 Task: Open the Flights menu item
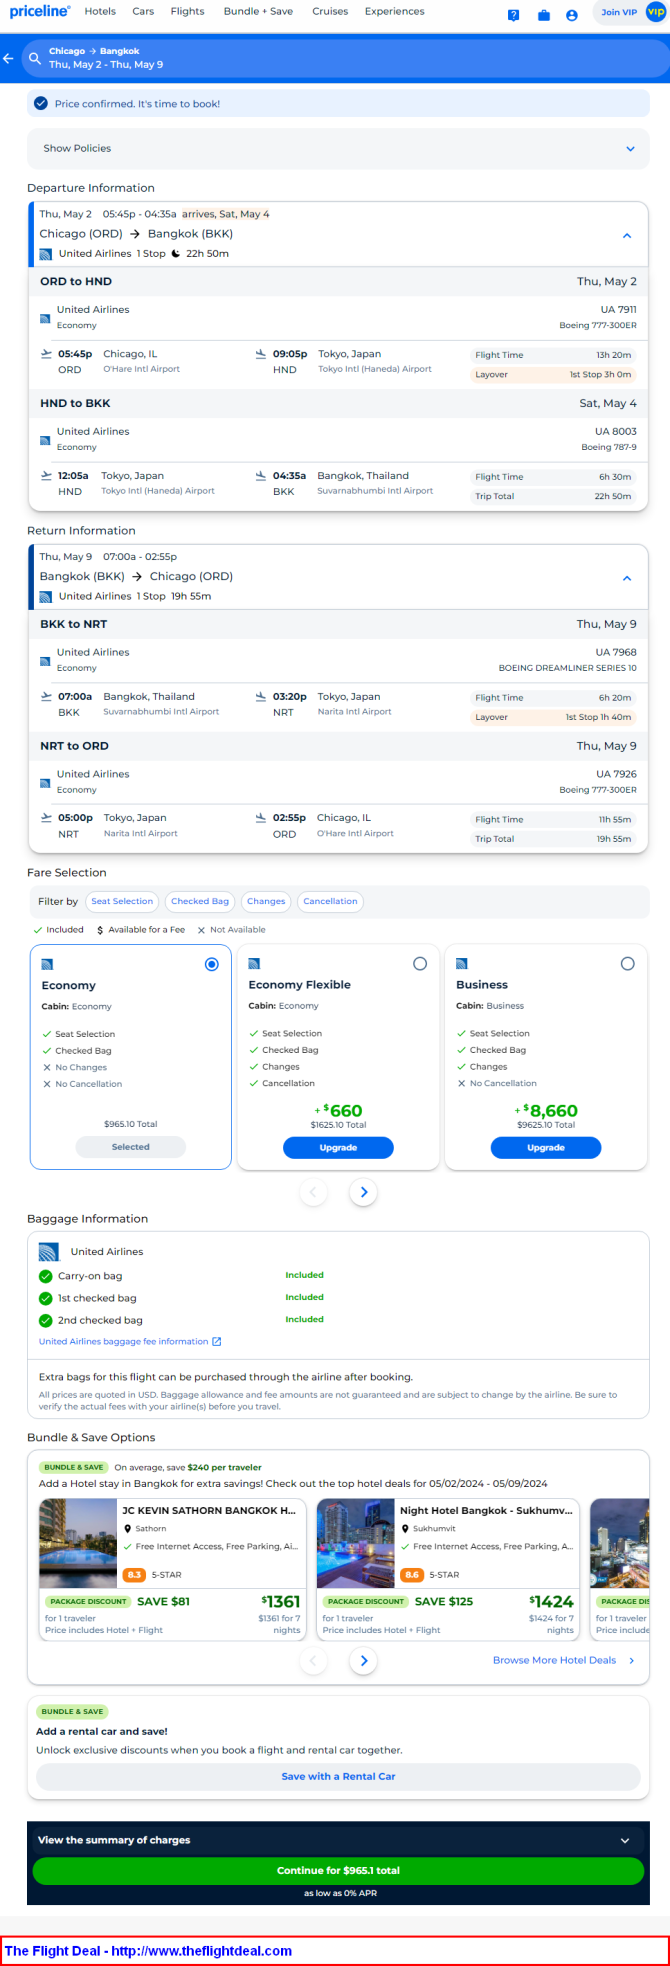[187, 12]
